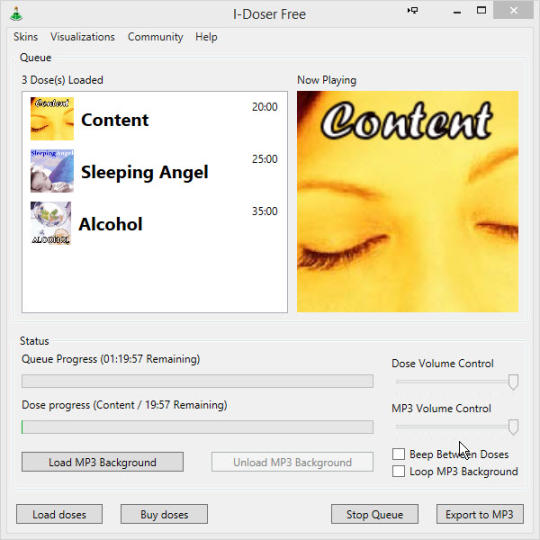Screen dimensions: 540x540
Task: Click the MP3 Volume Control slider handle
Action: coord(513,427)
